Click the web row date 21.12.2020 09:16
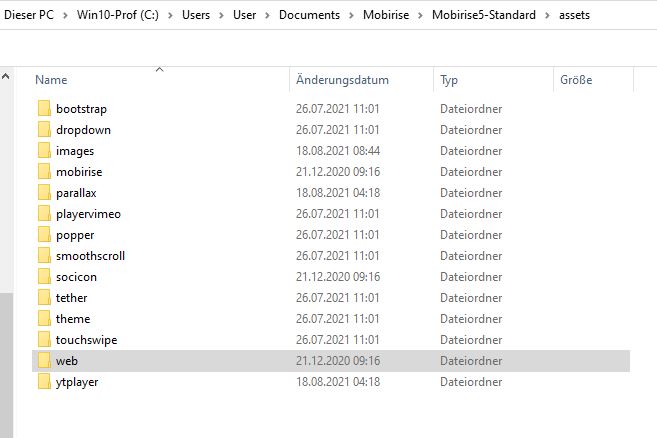Screen dimensions: 657x438 [x=338, y=360]
